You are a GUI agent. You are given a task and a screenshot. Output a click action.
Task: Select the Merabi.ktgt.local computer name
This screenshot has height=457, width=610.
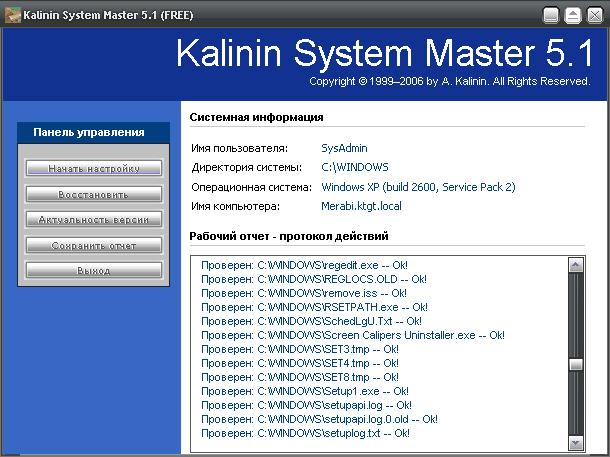click(361, 206)
